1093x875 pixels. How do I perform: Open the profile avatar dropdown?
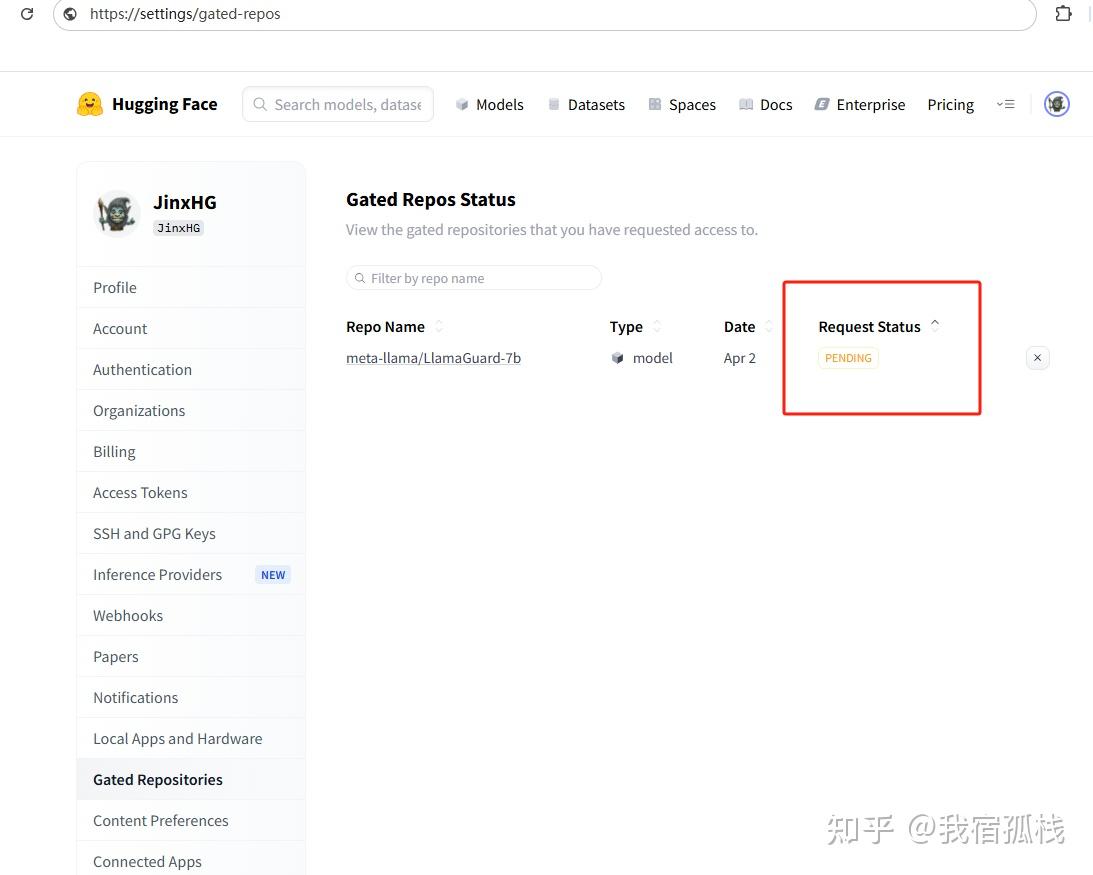point(1056,103)
